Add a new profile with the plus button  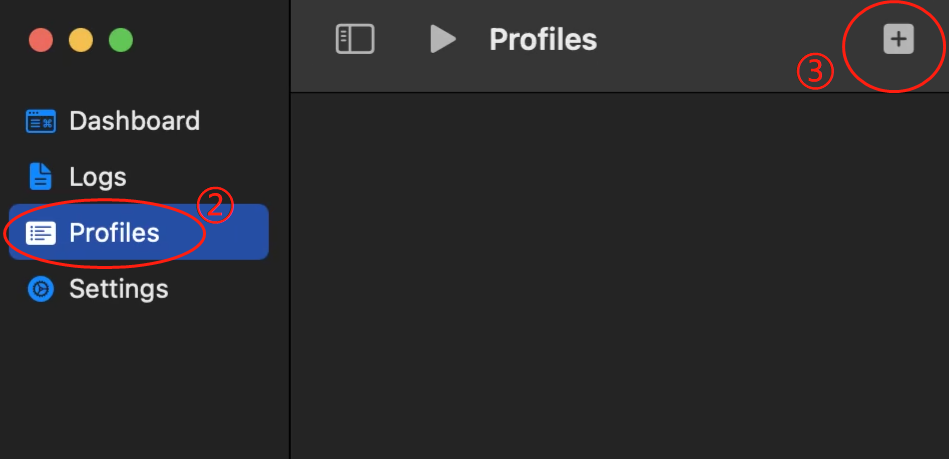(x=899, y=39)
